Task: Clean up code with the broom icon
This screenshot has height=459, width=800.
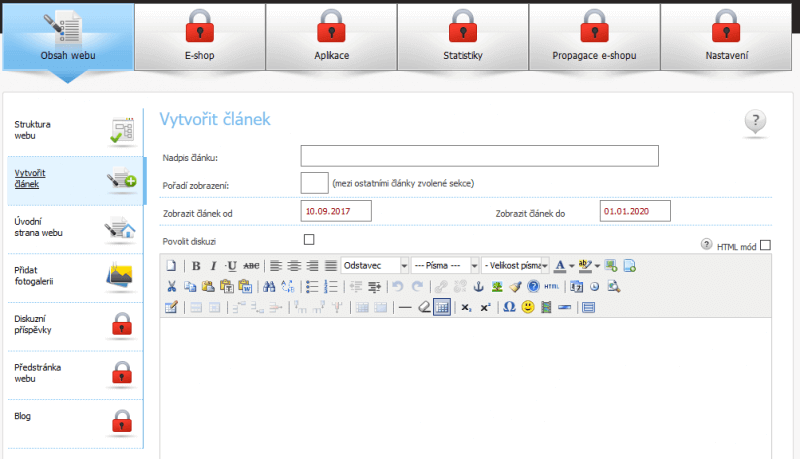Action: click(515, 287)
